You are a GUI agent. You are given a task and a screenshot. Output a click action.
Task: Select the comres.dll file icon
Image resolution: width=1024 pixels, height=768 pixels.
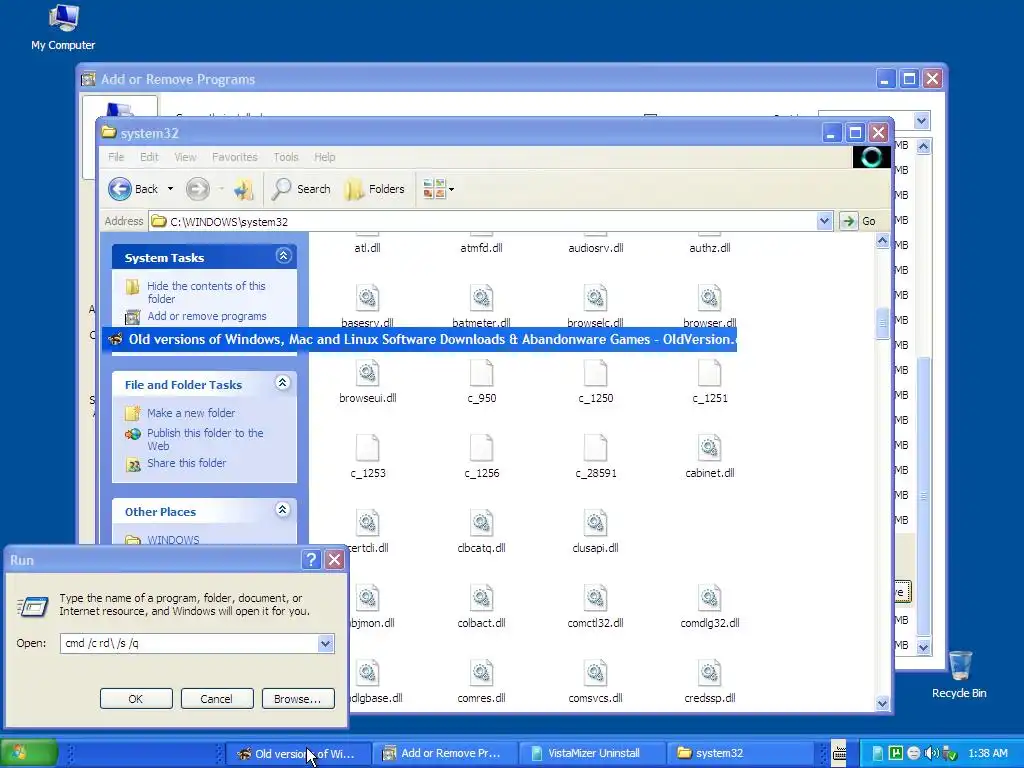(x=481, y=674)
